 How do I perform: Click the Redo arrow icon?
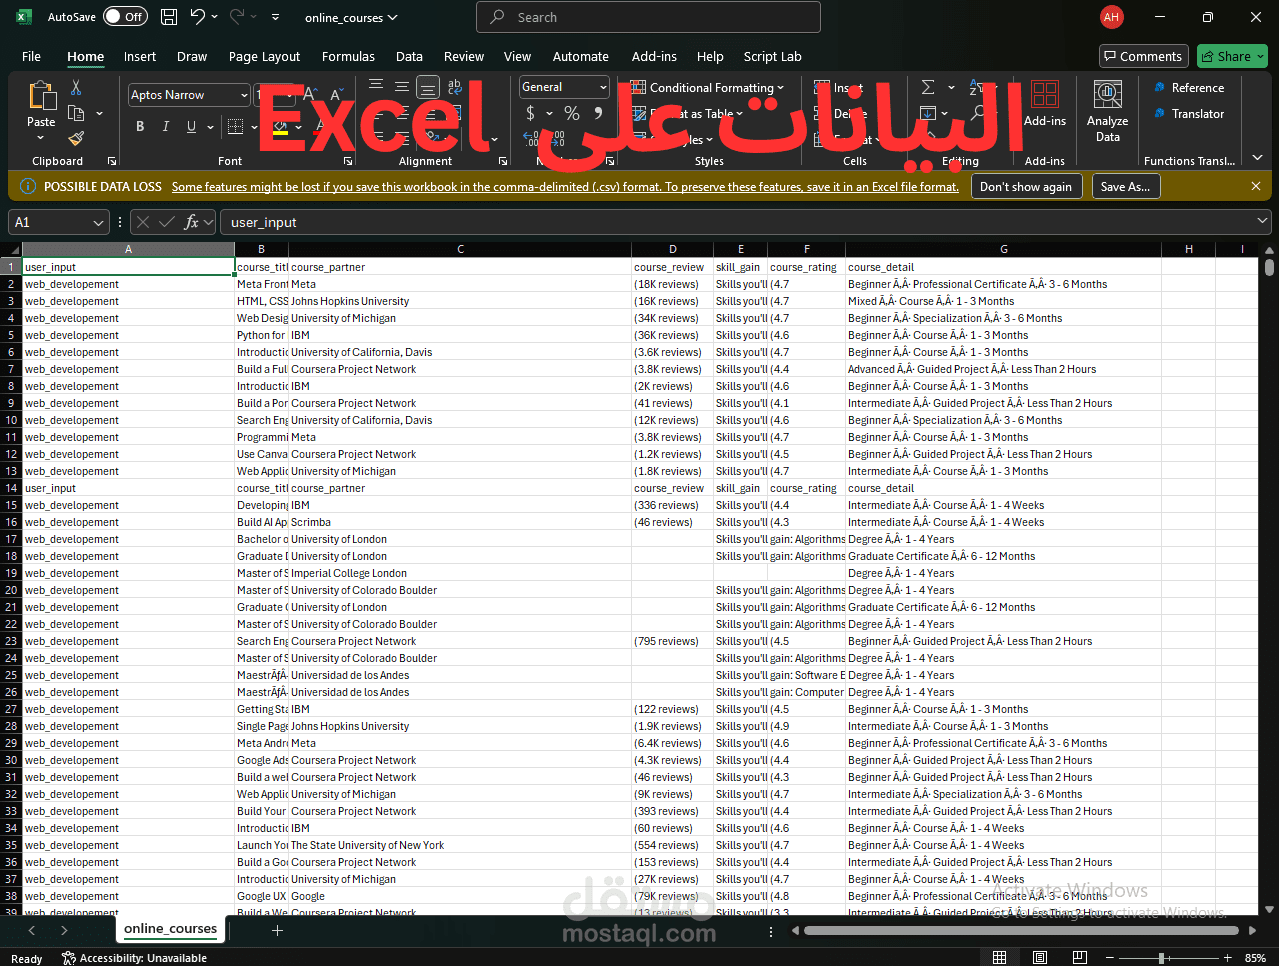237,17
